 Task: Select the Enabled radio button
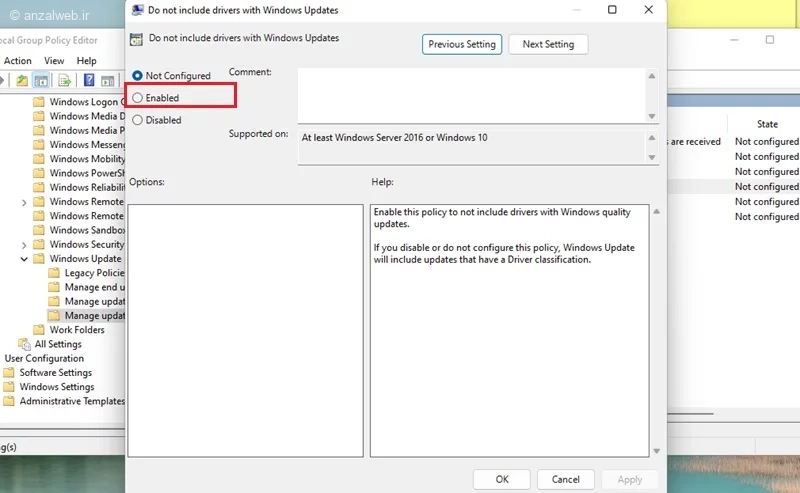138,98
